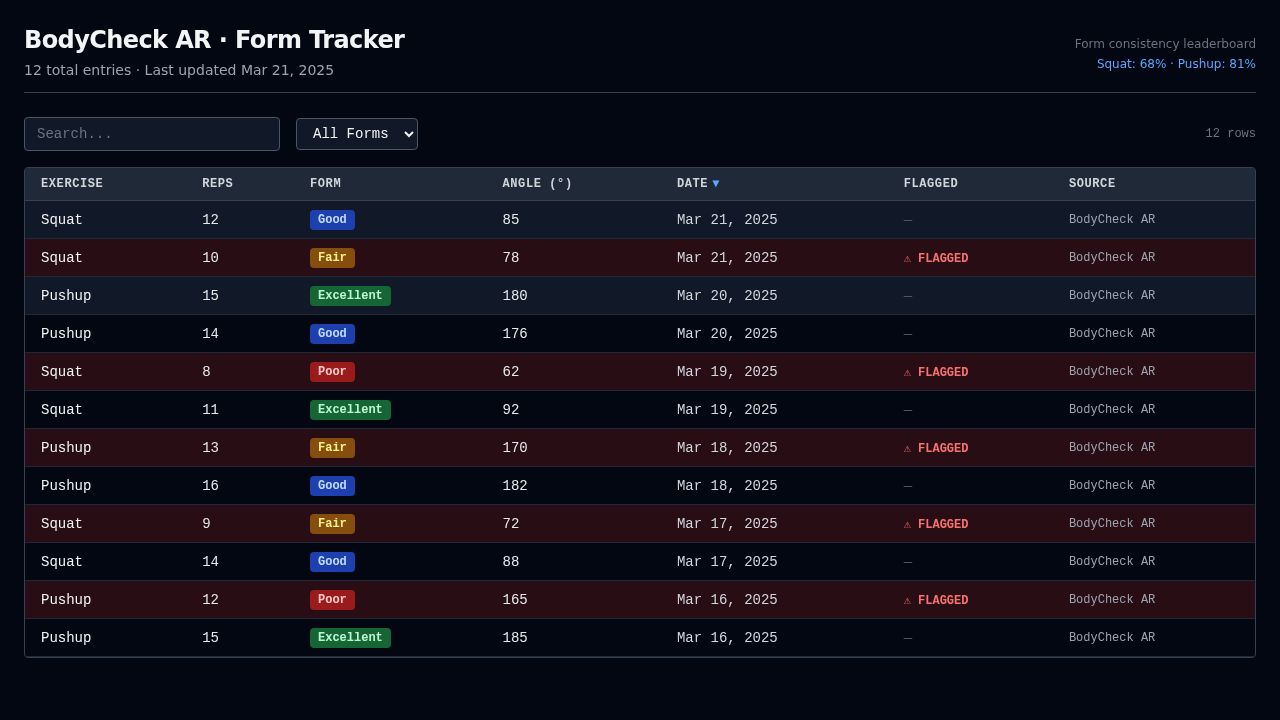
Task: Select angle value 180
Action: coord(515,296)
